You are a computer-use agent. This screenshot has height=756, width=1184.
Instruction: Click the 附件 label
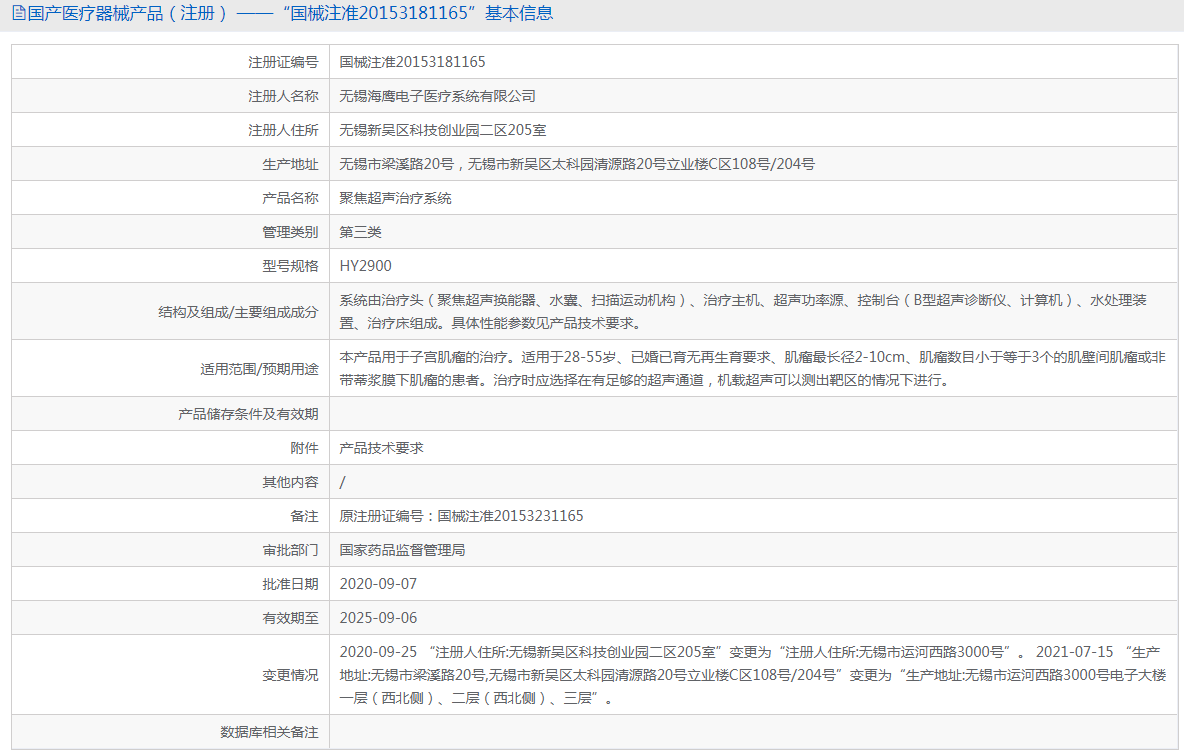coord(304,448)
